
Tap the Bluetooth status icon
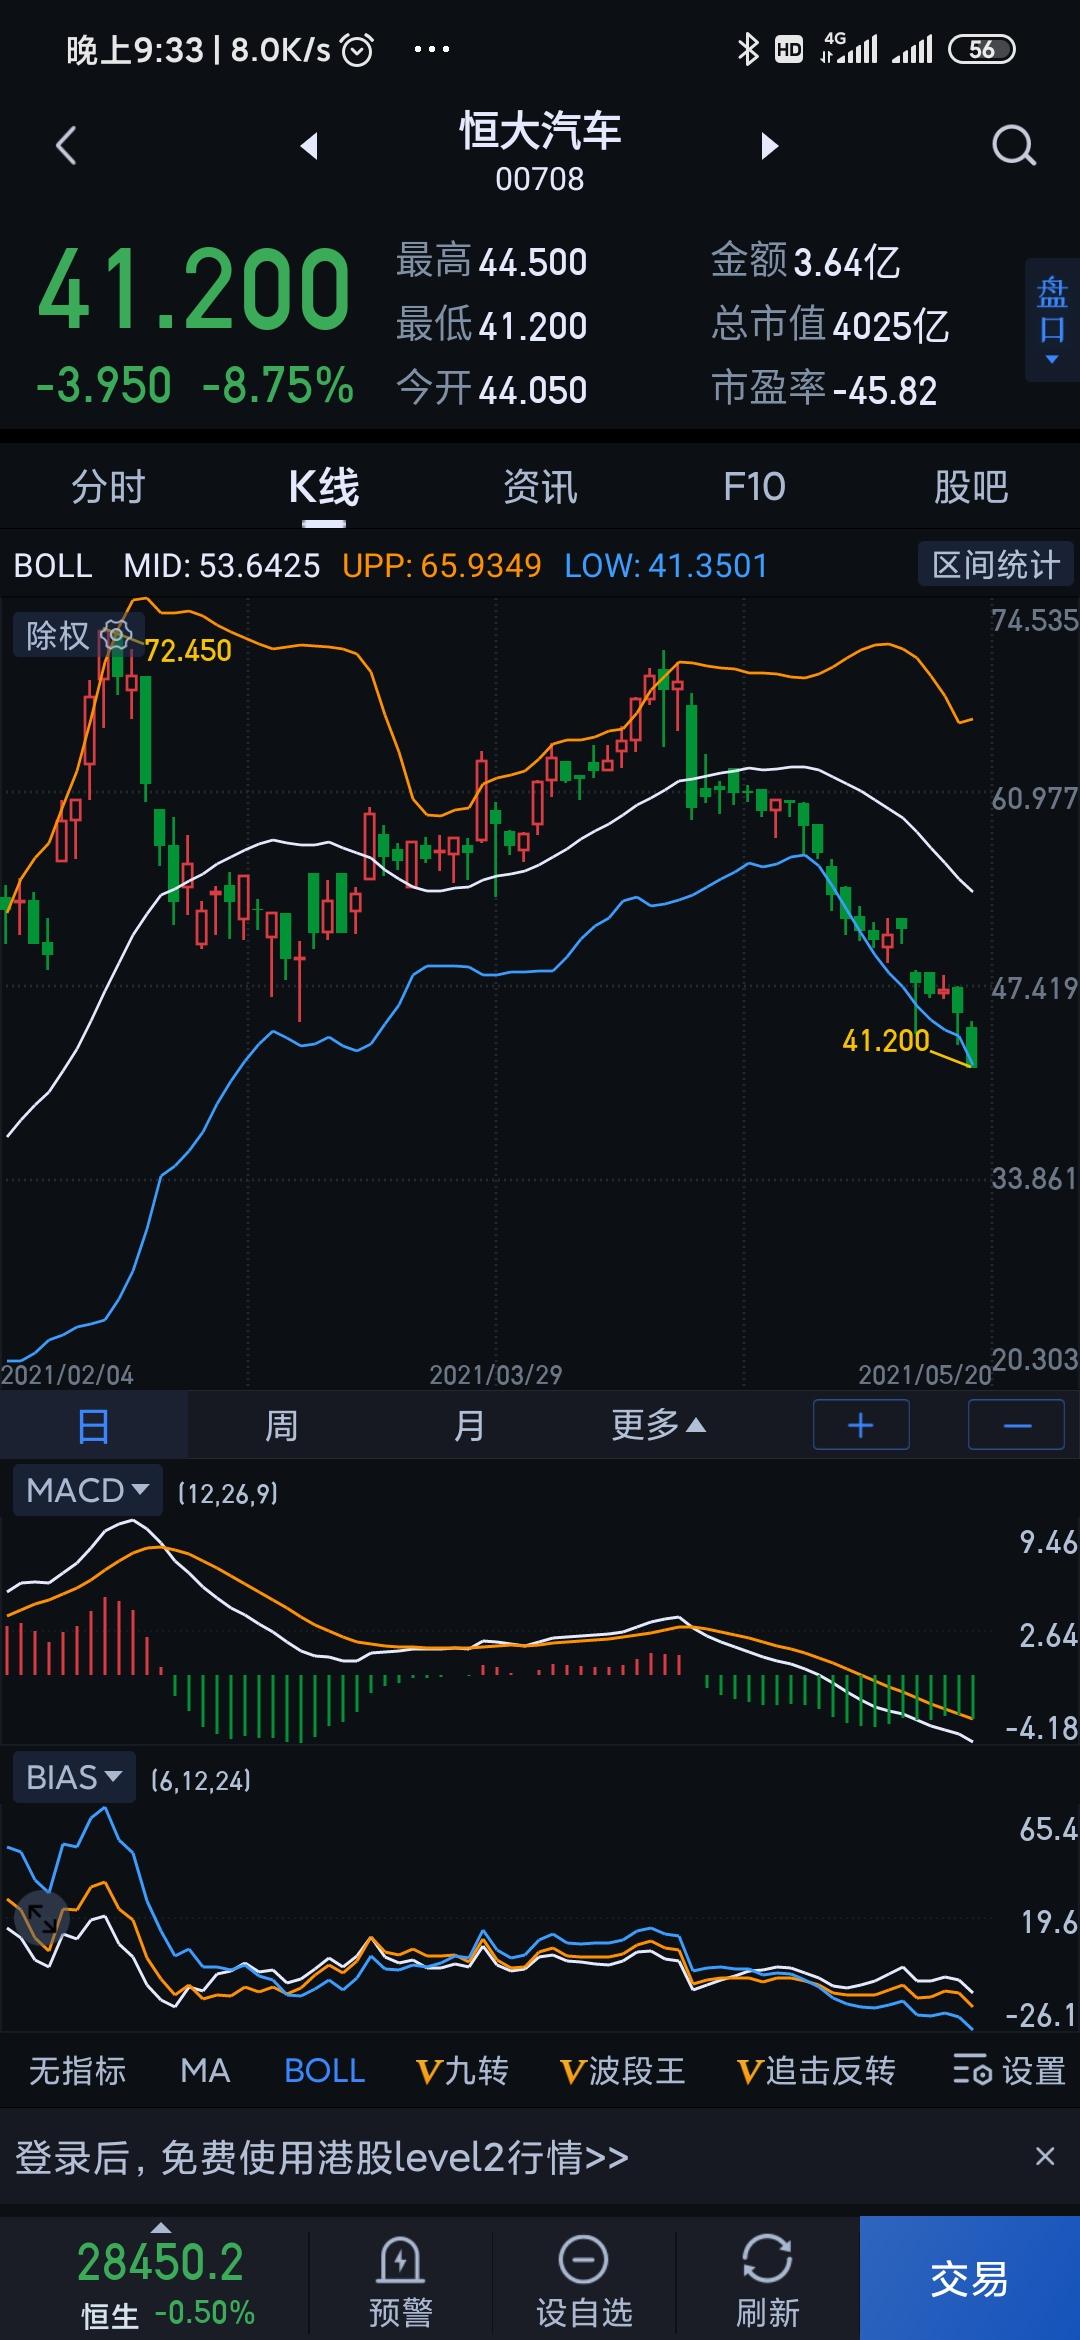click(x=747, y=49)
